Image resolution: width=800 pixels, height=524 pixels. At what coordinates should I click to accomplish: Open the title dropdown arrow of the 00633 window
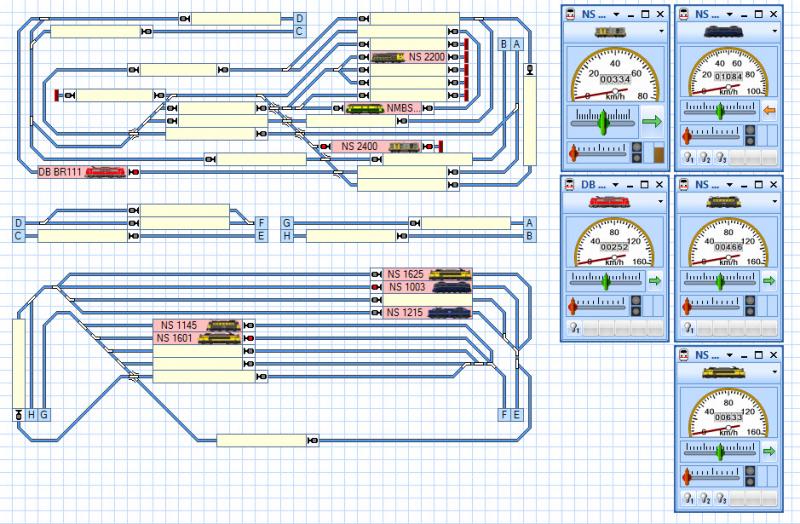click(730, 355)
